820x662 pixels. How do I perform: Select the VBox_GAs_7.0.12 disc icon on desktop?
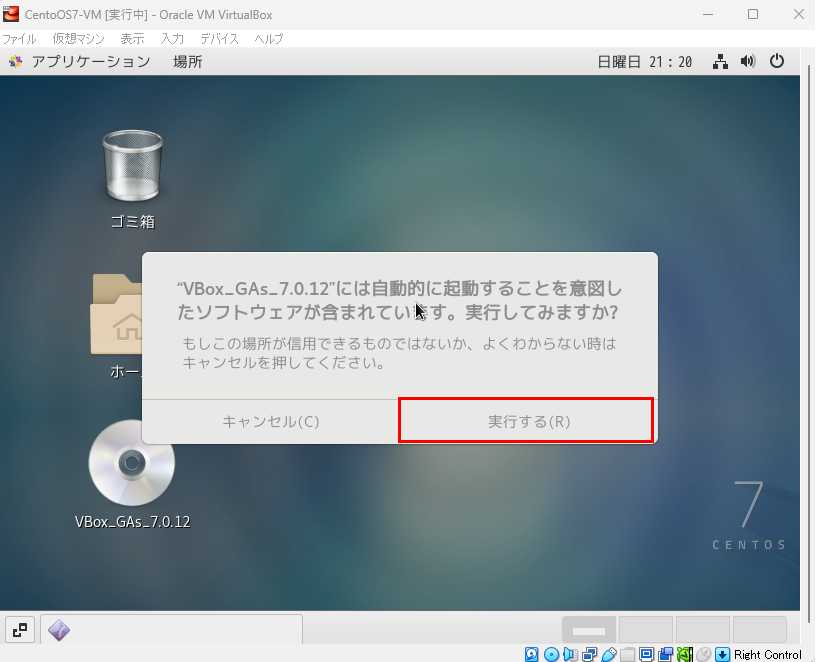[x=131, y=464]
